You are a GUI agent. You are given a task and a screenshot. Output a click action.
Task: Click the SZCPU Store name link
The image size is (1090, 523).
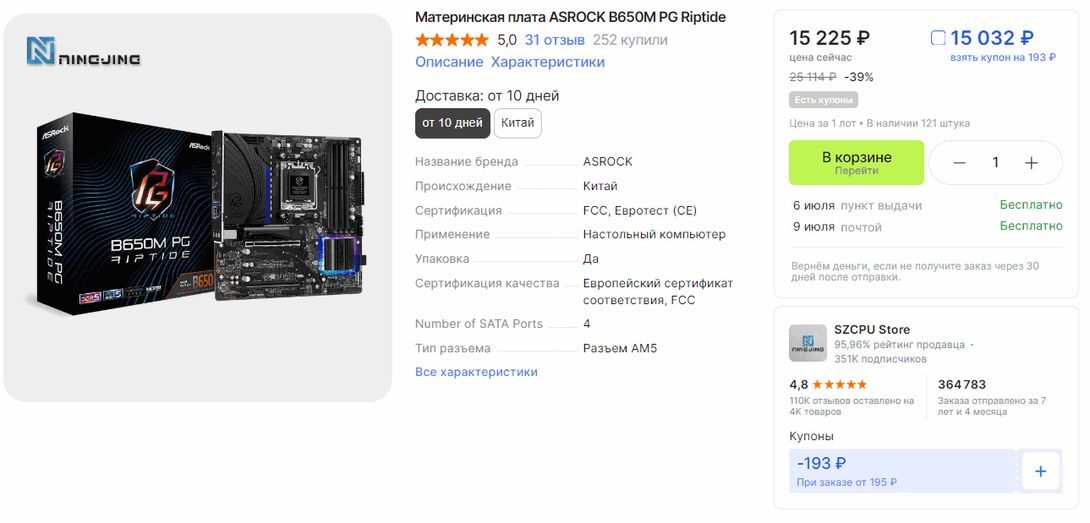872,330
